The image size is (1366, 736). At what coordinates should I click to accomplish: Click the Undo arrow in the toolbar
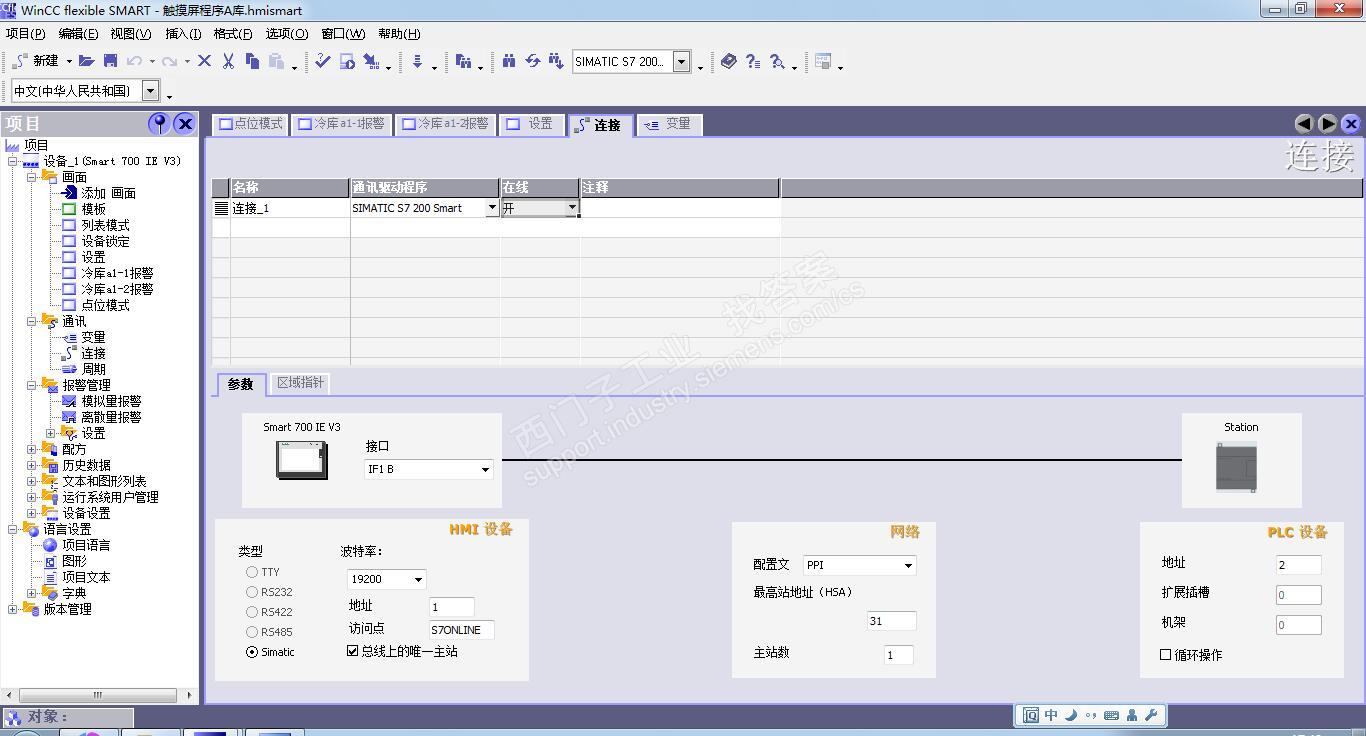point(134,61)
